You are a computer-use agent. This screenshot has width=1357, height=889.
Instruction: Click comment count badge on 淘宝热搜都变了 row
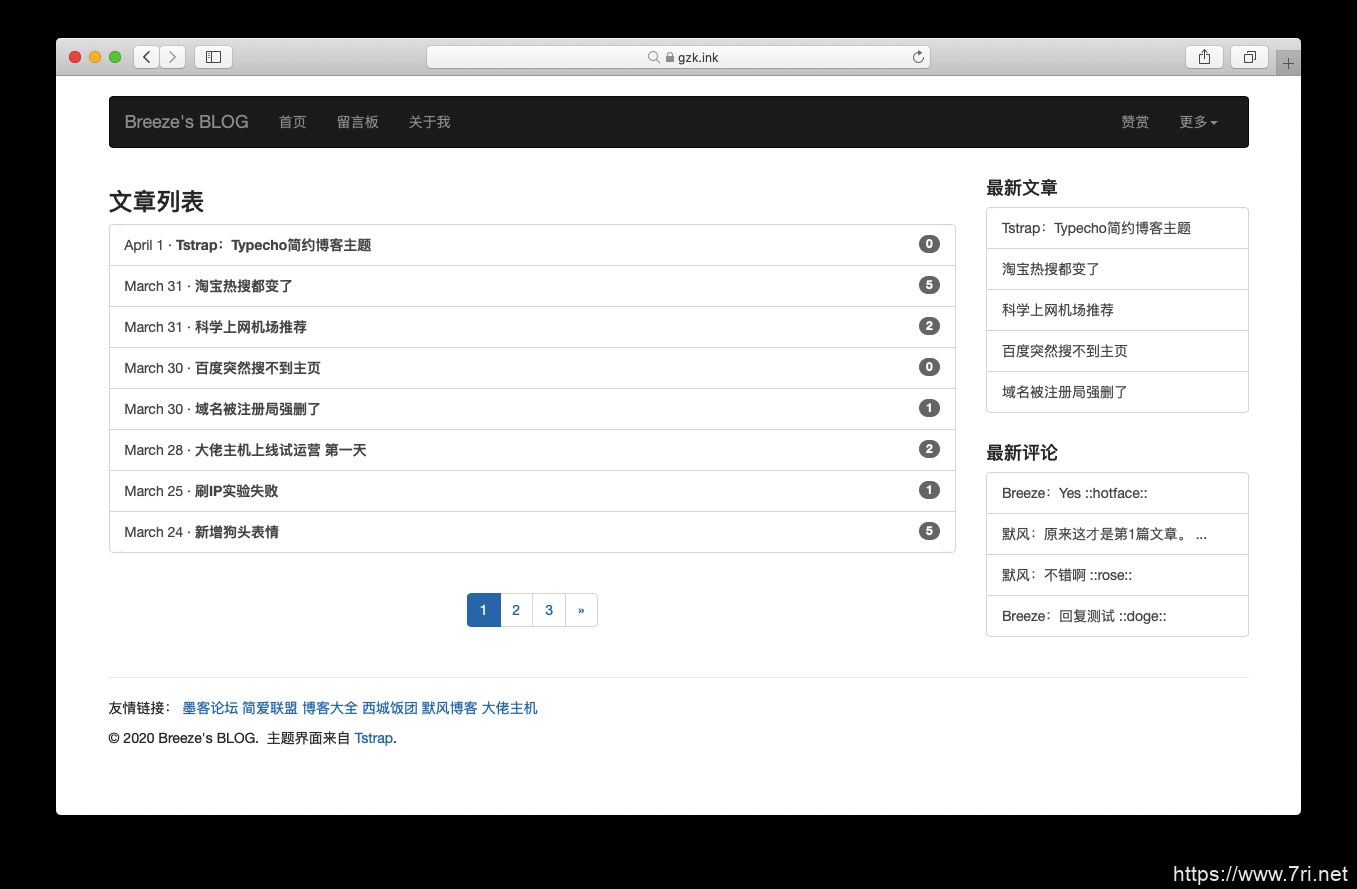click(929, 285)
